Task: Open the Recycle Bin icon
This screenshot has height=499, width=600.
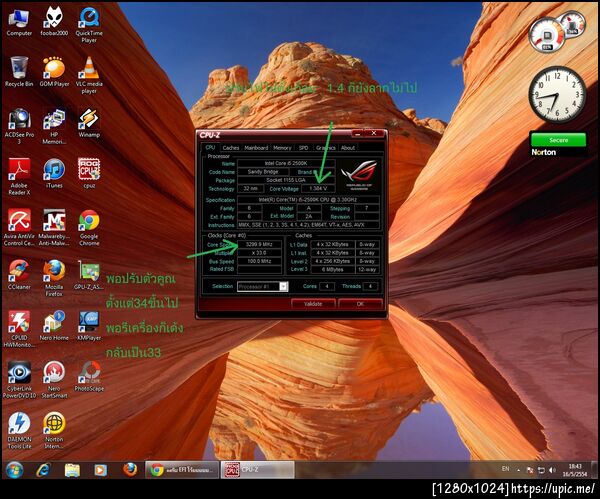Action: pyautogui.click(x=19, y=72)
